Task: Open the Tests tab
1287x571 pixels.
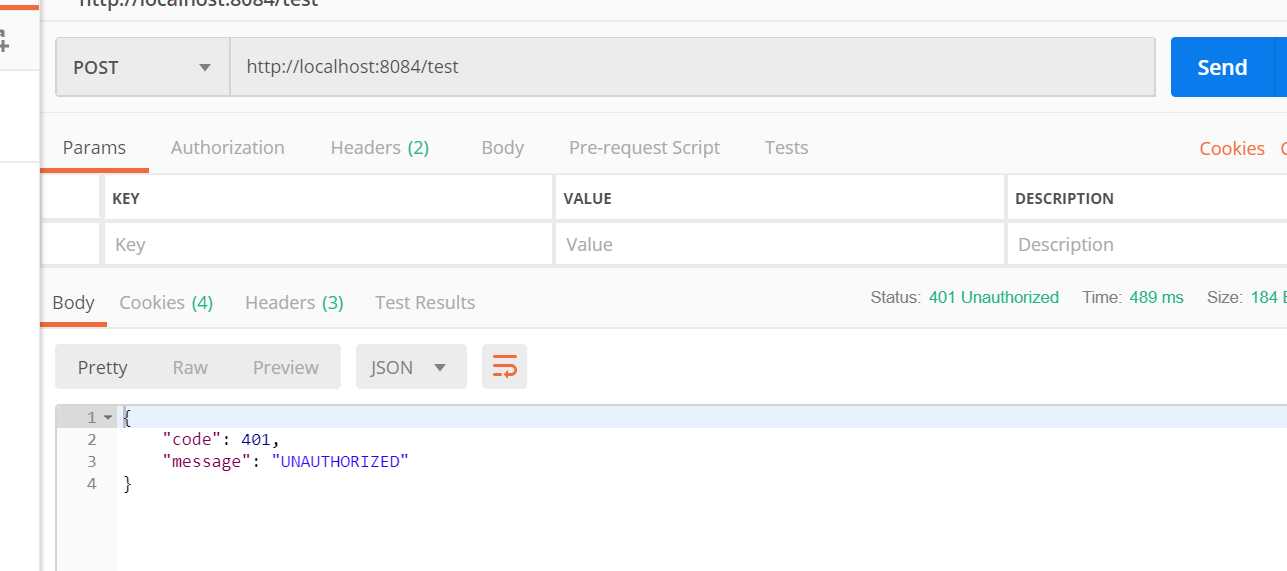Action: 786,147
